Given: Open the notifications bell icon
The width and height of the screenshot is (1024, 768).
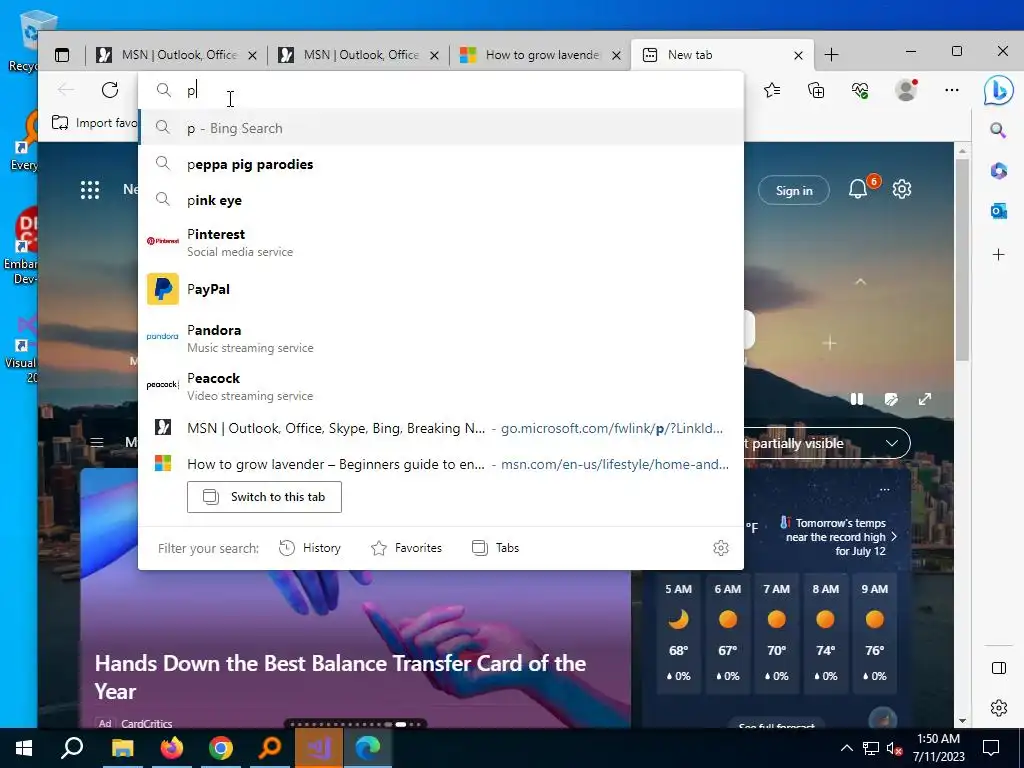Looking at the screenshot, I should click(x=857, y=189).
